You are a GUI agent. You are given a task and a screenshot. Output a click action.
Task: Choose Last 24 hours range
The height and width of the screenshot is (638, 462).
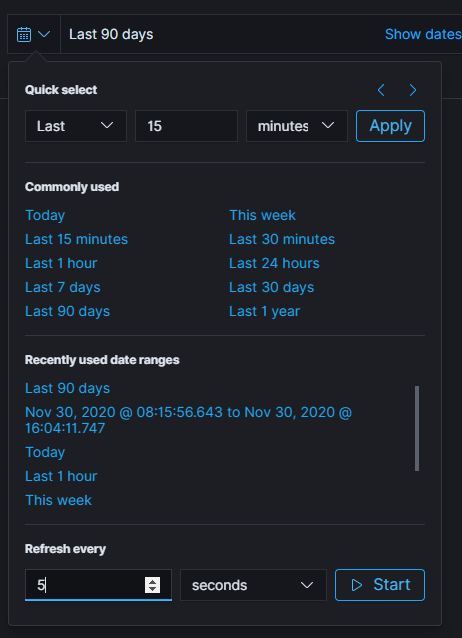point(274,263)
